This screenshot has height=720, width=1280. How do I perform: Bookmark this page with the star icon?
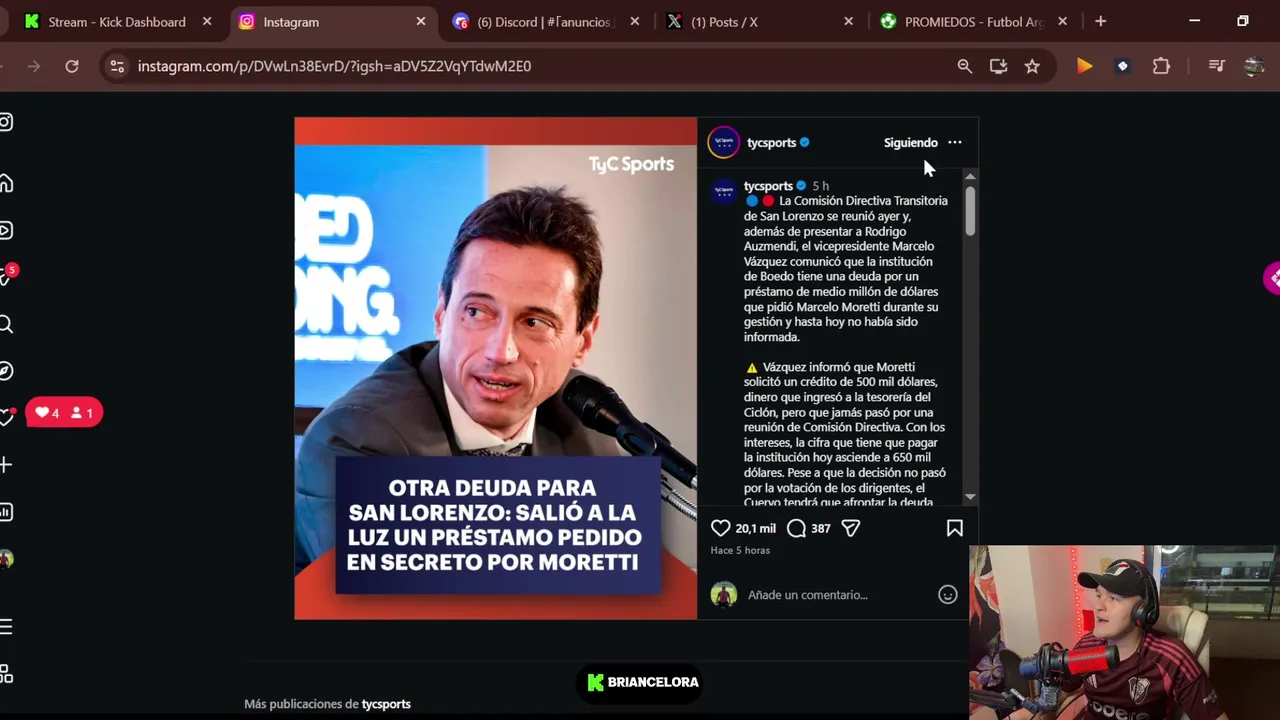click(x=1032, y=66)
